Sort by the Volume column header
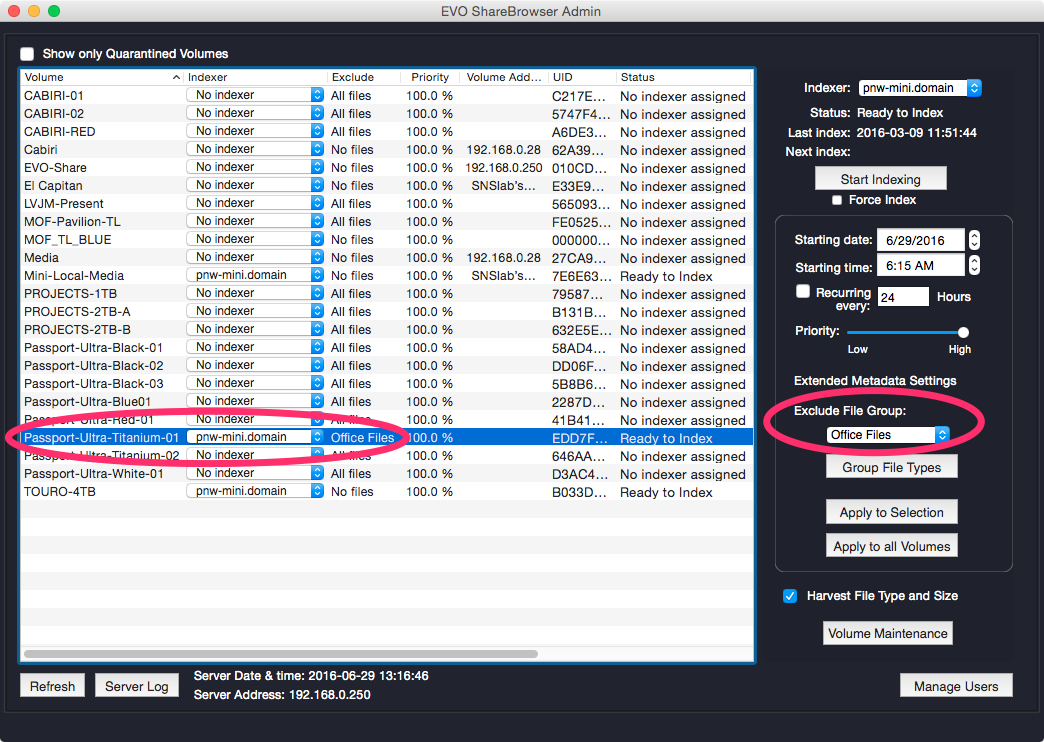1044x742 pixels. pyautogui.click(x=102, y=77)
